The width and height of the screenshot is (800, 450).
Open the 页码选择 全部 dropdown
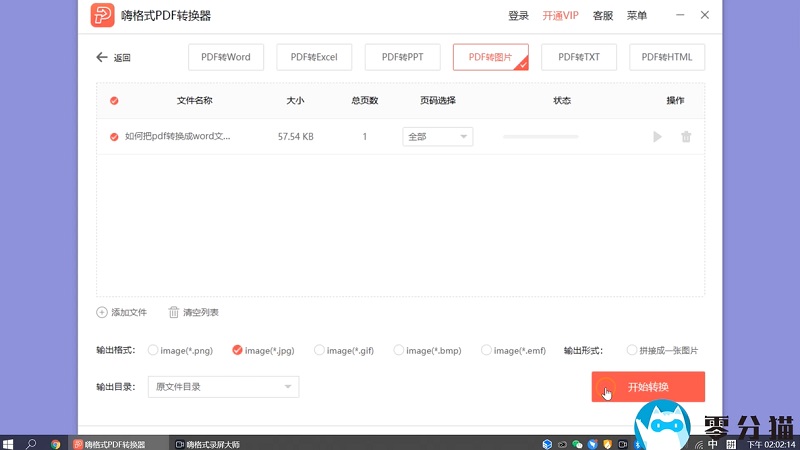[438, 137]
